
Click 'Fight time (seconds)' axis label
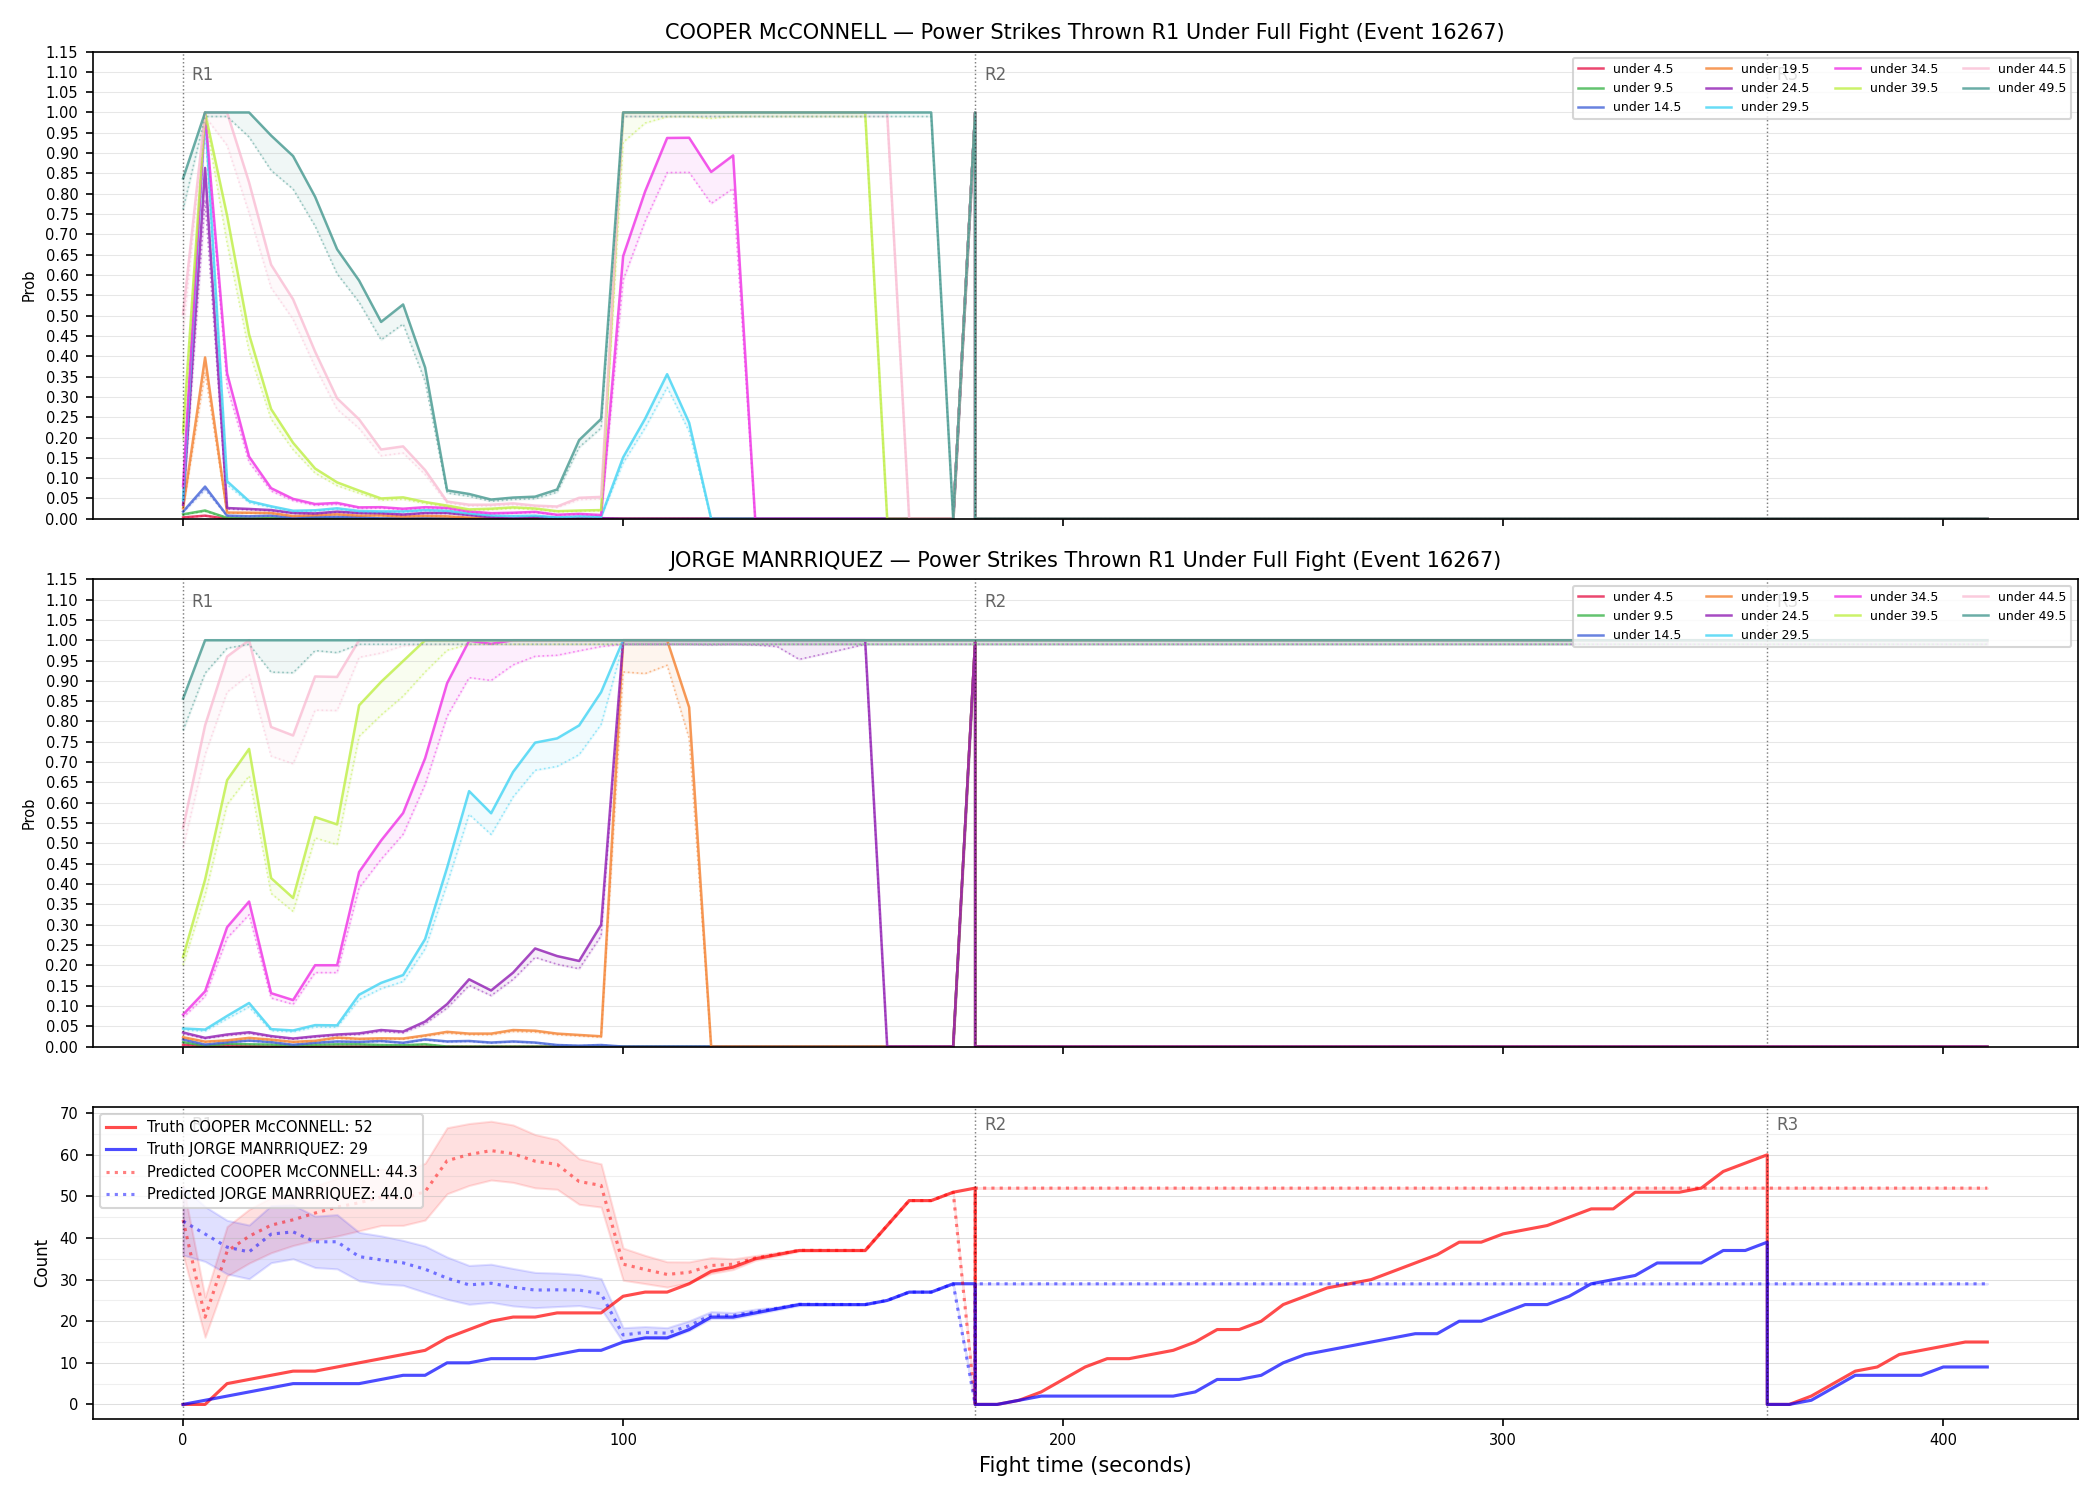1085,1465
